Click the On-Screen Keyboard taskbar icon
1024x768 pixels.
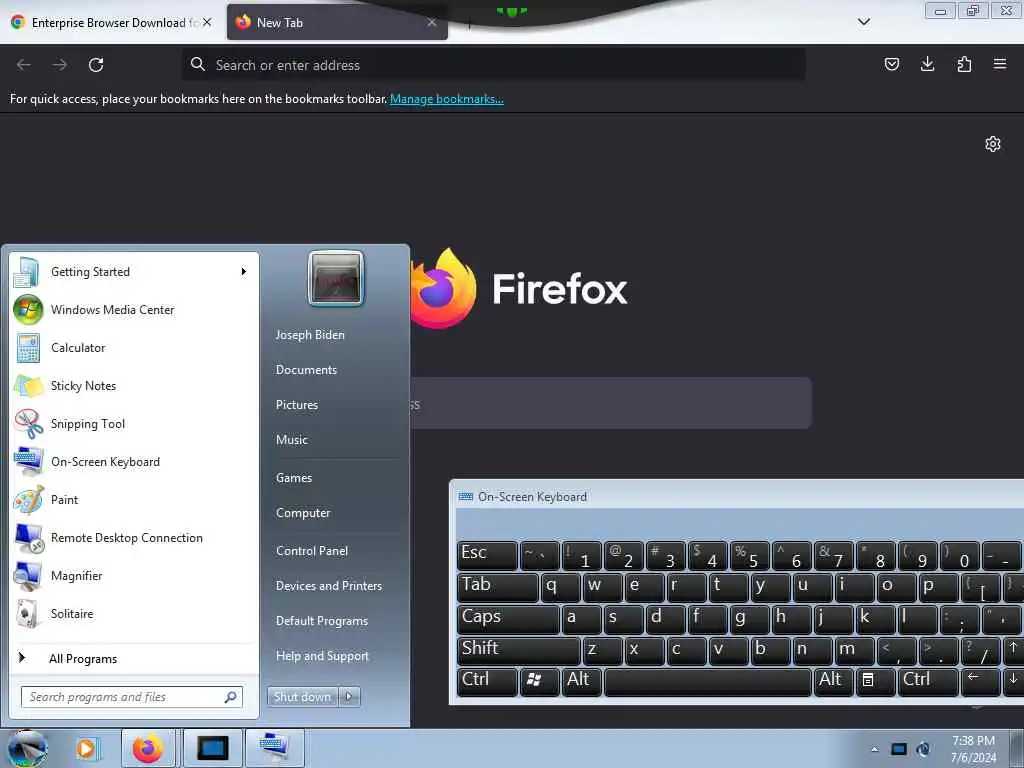[x=274, y=748]
